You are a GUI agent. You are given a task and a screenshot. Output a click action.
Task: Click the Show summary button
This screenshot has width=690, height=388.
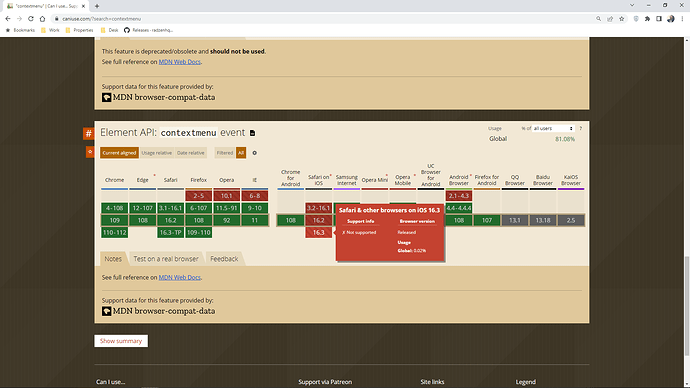(121, 341)
